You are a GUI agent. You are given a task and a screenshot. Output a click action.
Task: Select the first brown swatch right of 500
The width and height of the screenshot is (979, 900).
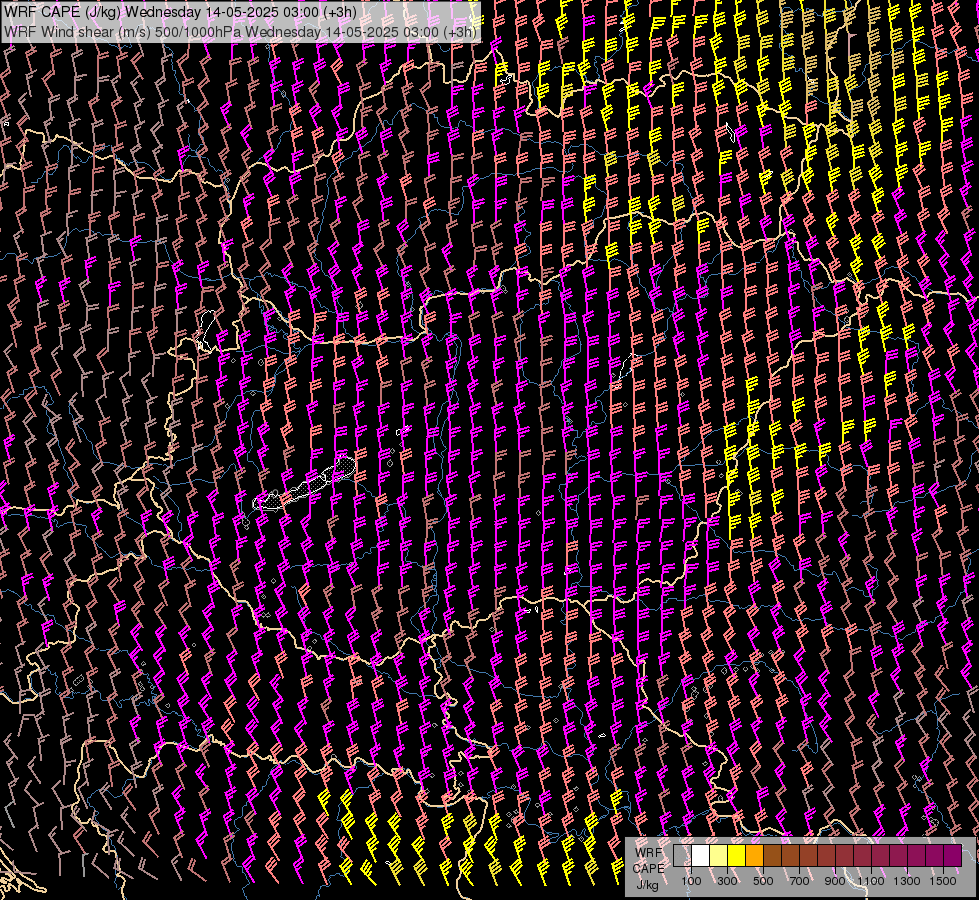(x=772, y=855)
